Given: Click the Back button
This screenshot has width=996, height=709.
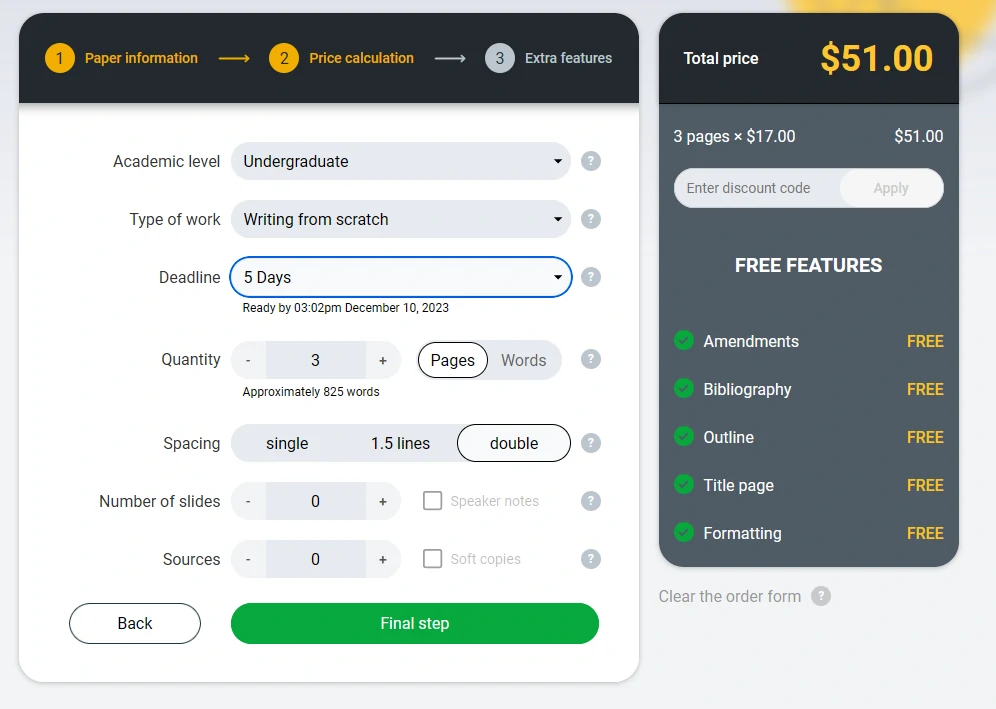Looking at the screenshot, I should click(x=134, y=623).
